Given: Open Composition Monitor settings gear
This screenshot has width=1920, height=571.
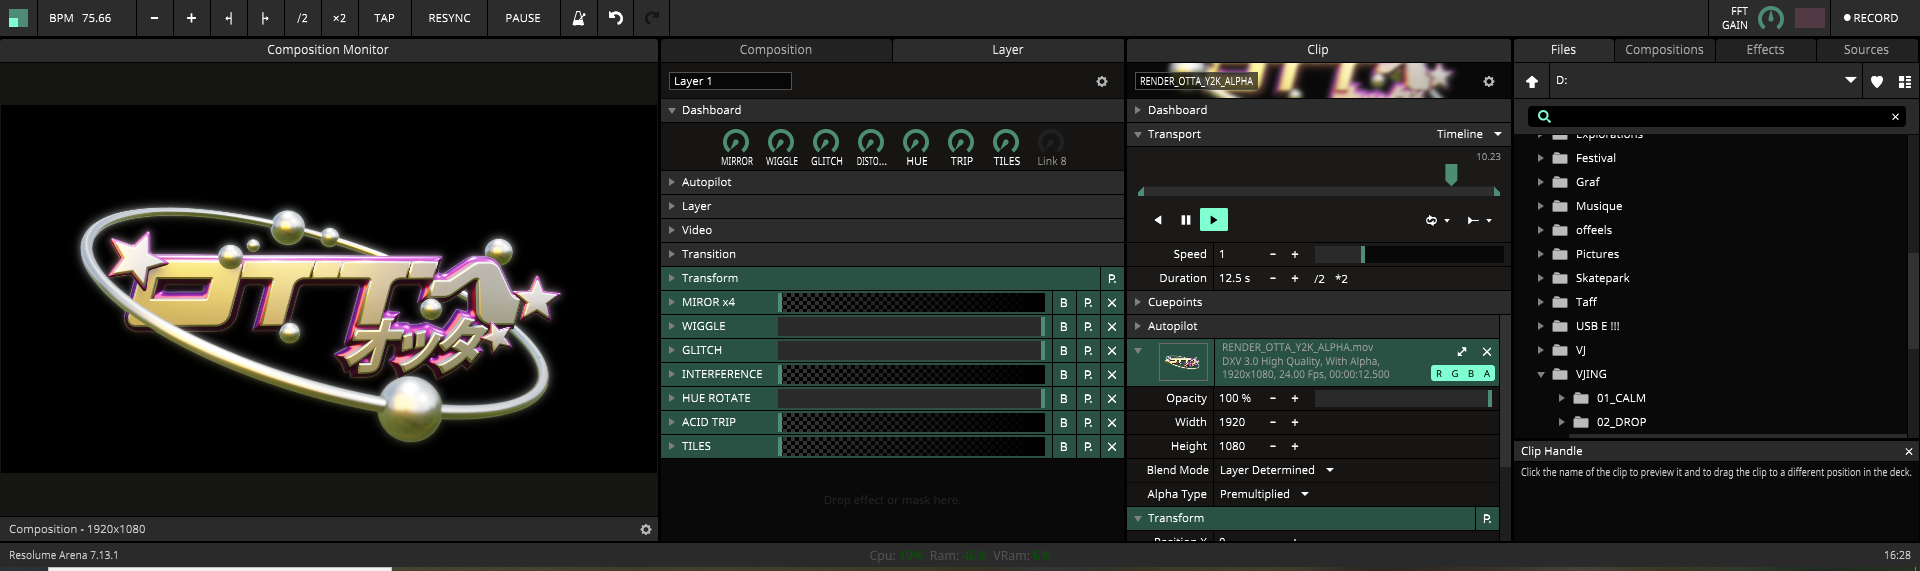Looking at the screenshot, I should (x=646, y=529).
